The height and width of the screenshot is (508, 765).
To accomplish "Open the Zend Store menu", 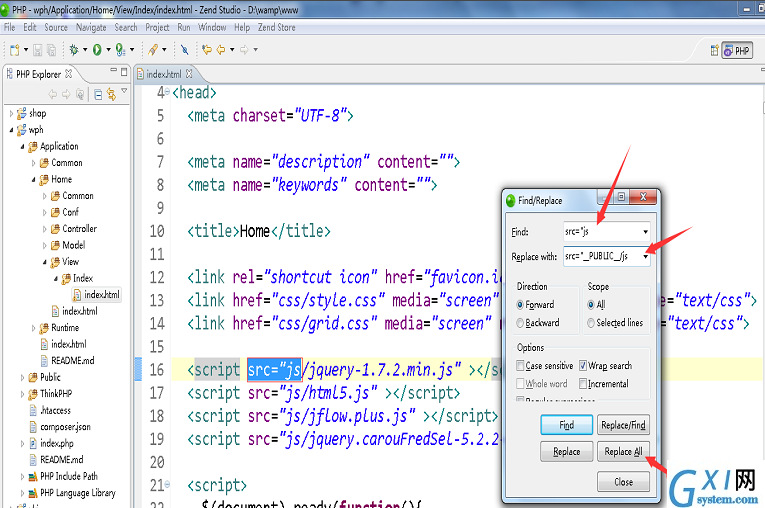I will click(277, 27).
